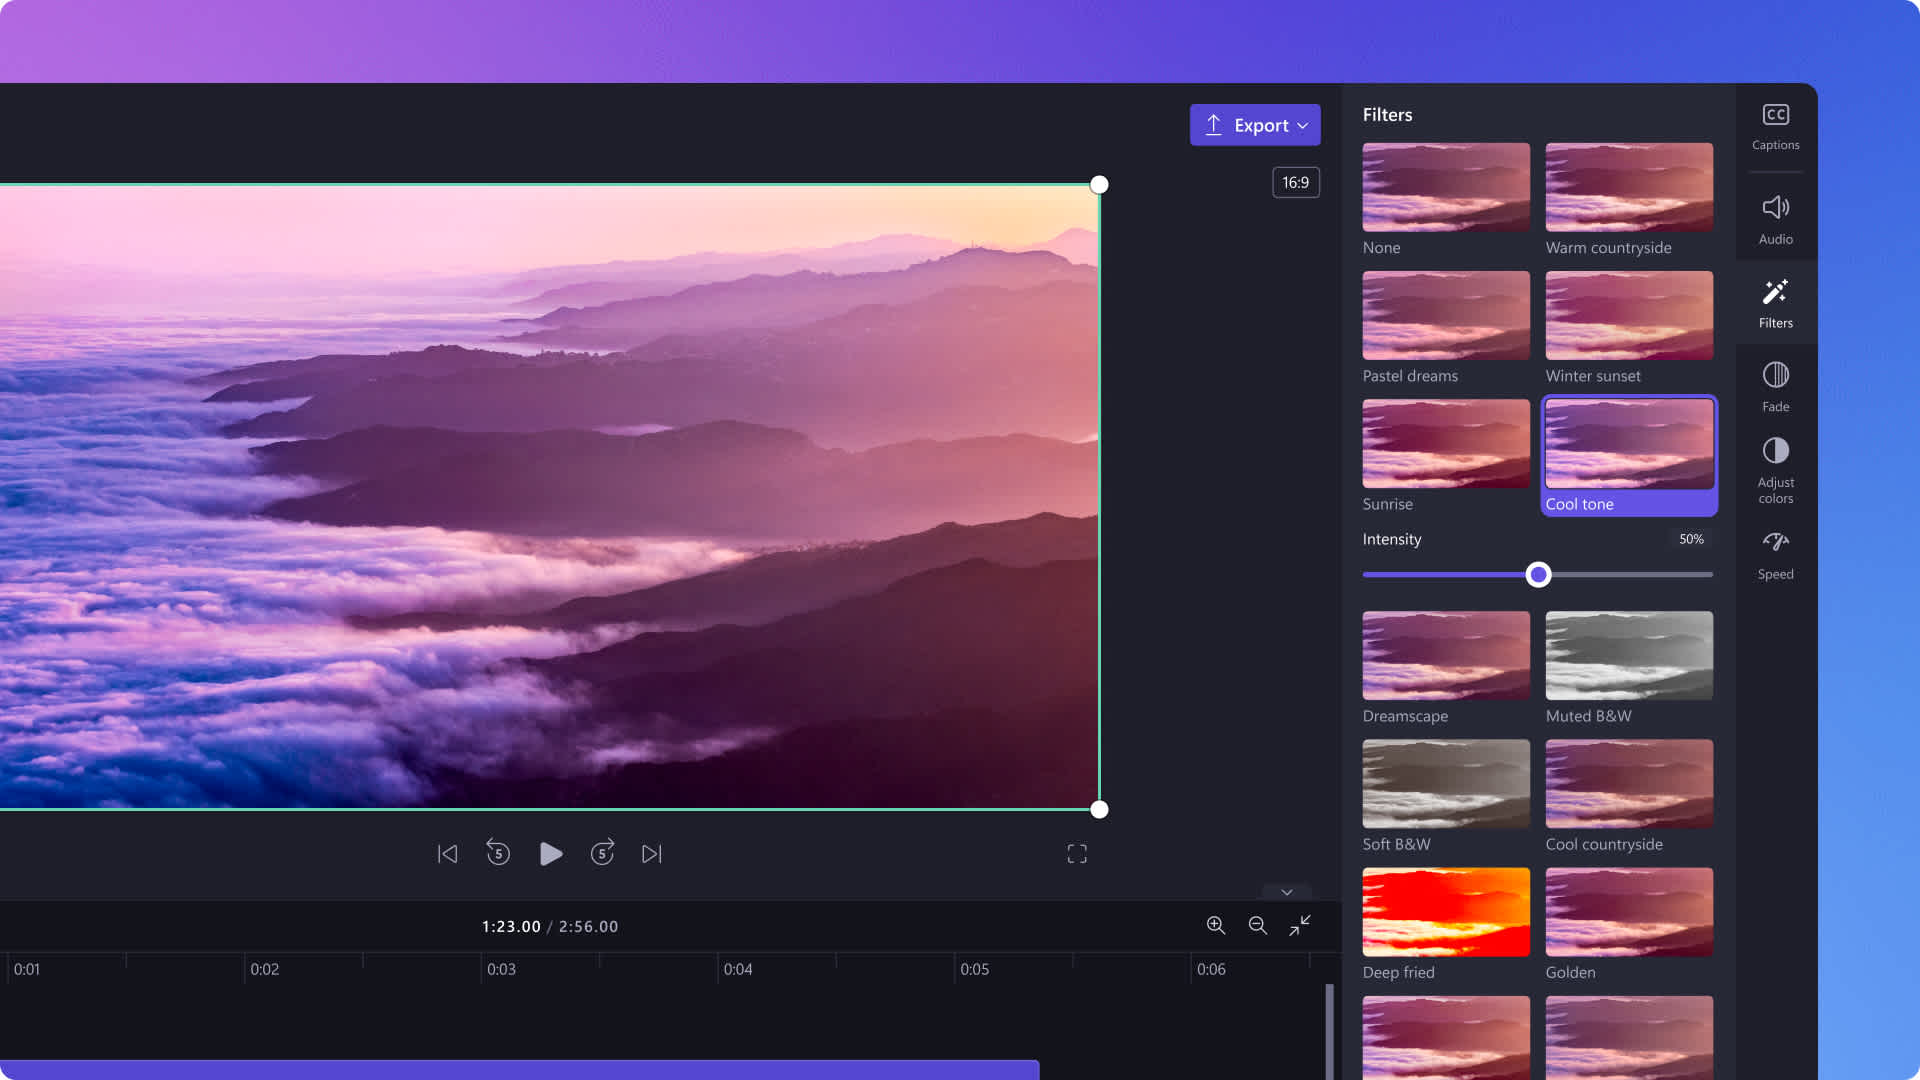1920x1080 pixels.
Task: Click the skip to start button
Action: click(447, 853)
